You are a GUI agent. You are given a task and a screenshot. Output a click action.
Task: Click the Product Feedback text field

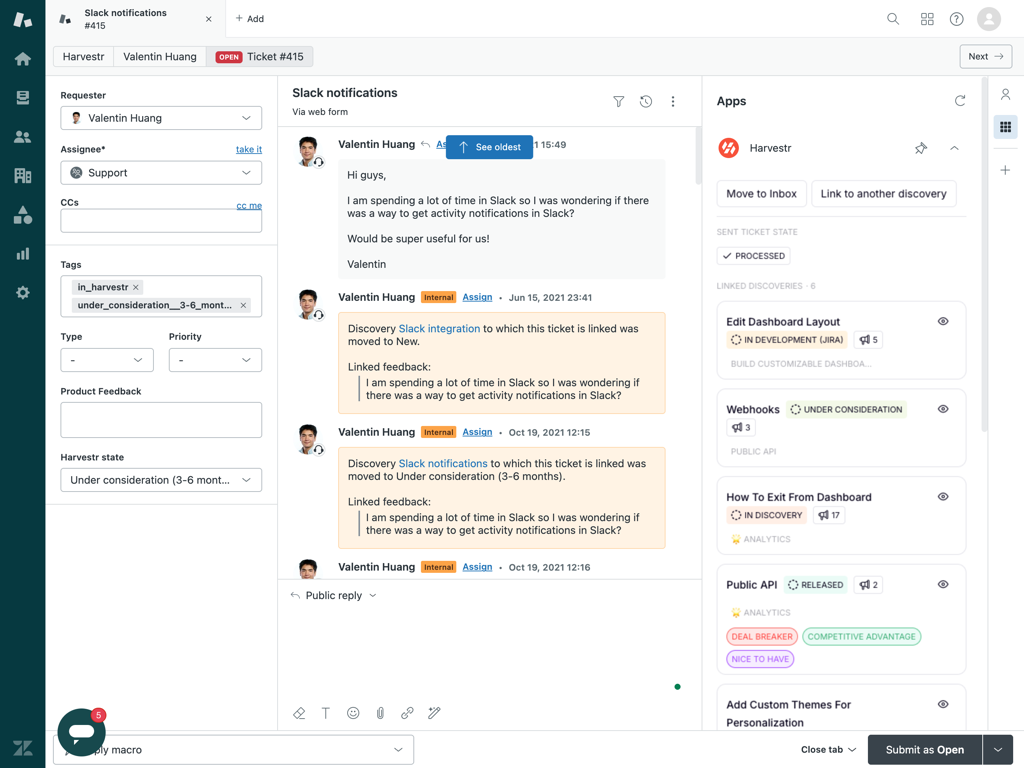(x=161, y=420)
